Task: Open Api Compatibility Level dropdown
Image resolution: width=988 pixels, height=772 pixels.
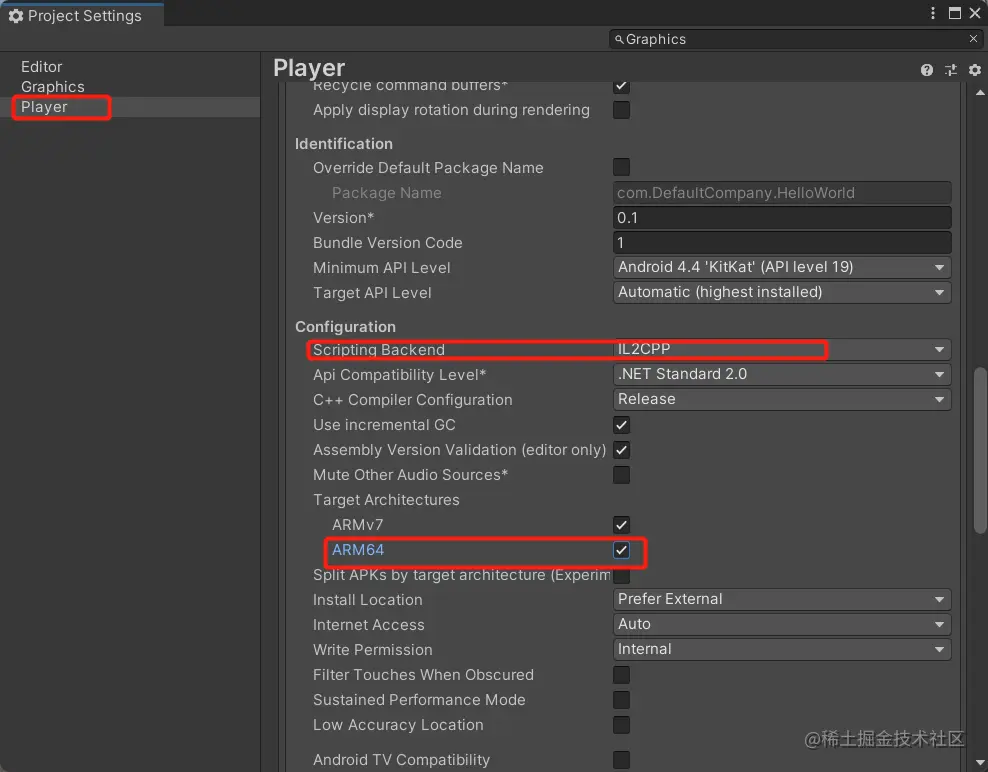Action: pyautogui.click(x=782, y=374)
